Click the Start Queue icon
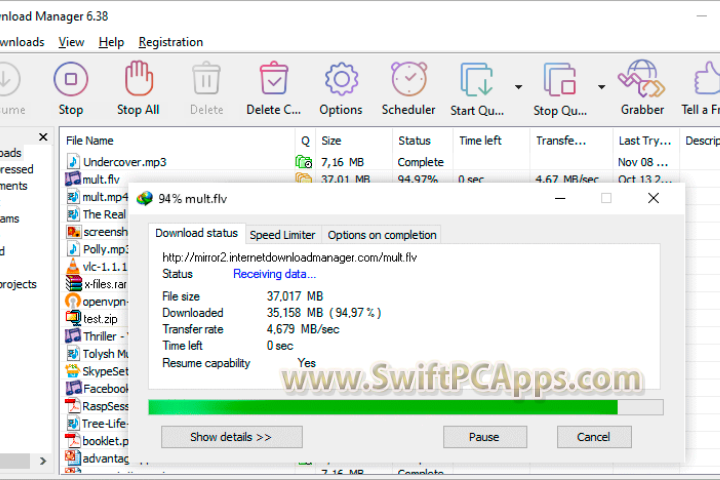The image size is (720, 480). pos(477,79)
